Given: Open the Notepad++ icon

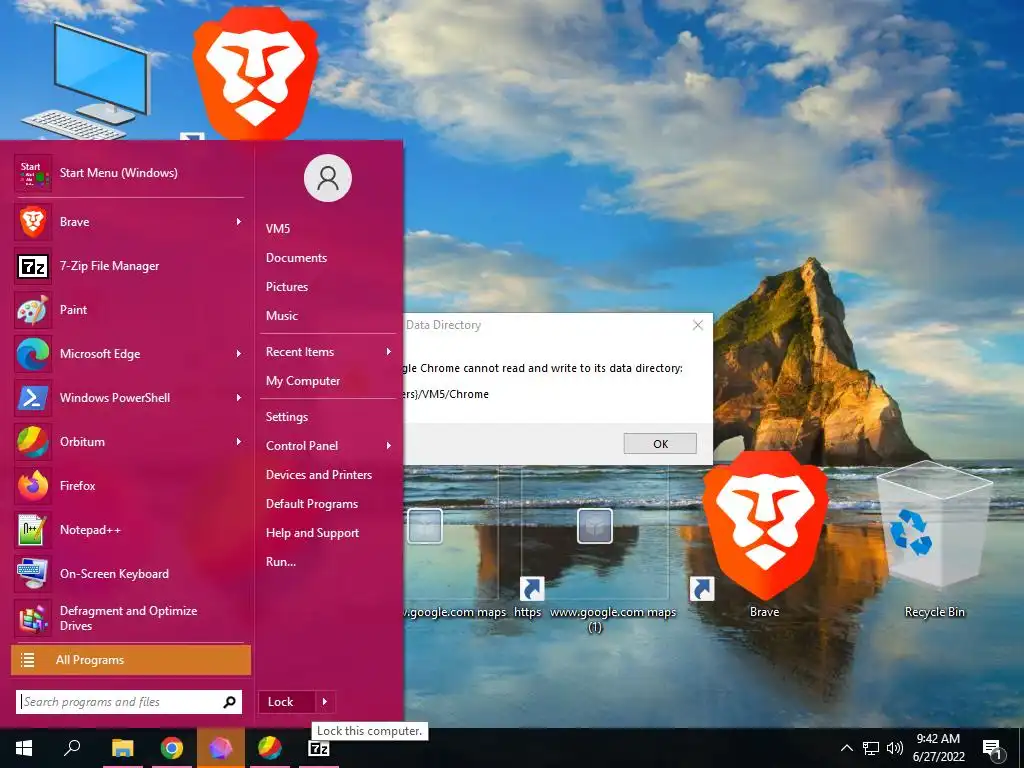Looking at the screenshot, I should [x=33, y=530].
